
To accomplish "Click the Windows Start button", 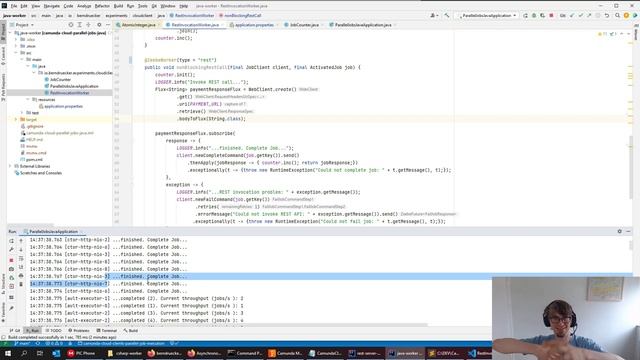I will (x=8, y=353).
